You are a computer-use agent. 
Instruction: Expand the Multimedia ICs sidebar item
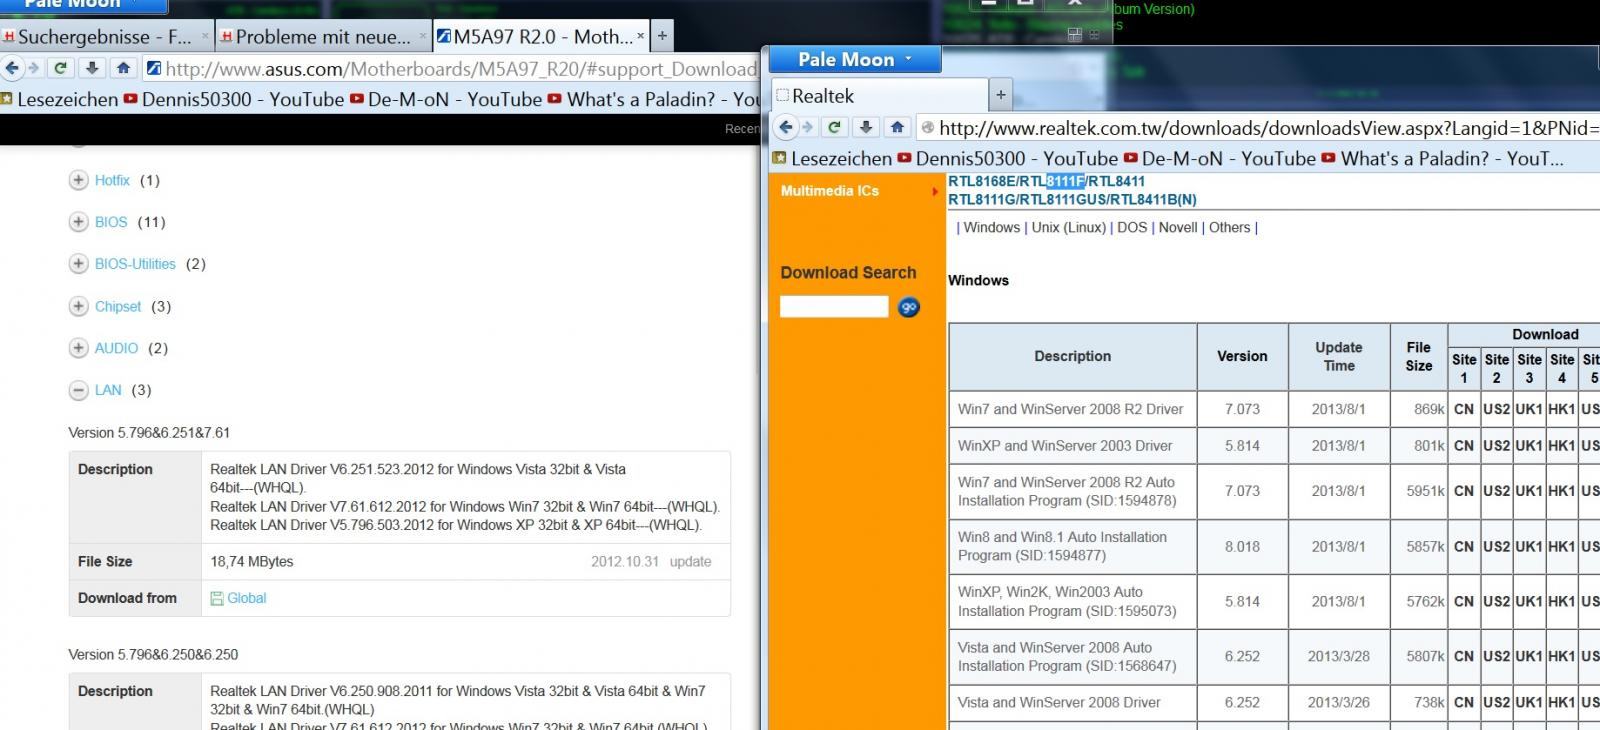[x=858, y=191]
